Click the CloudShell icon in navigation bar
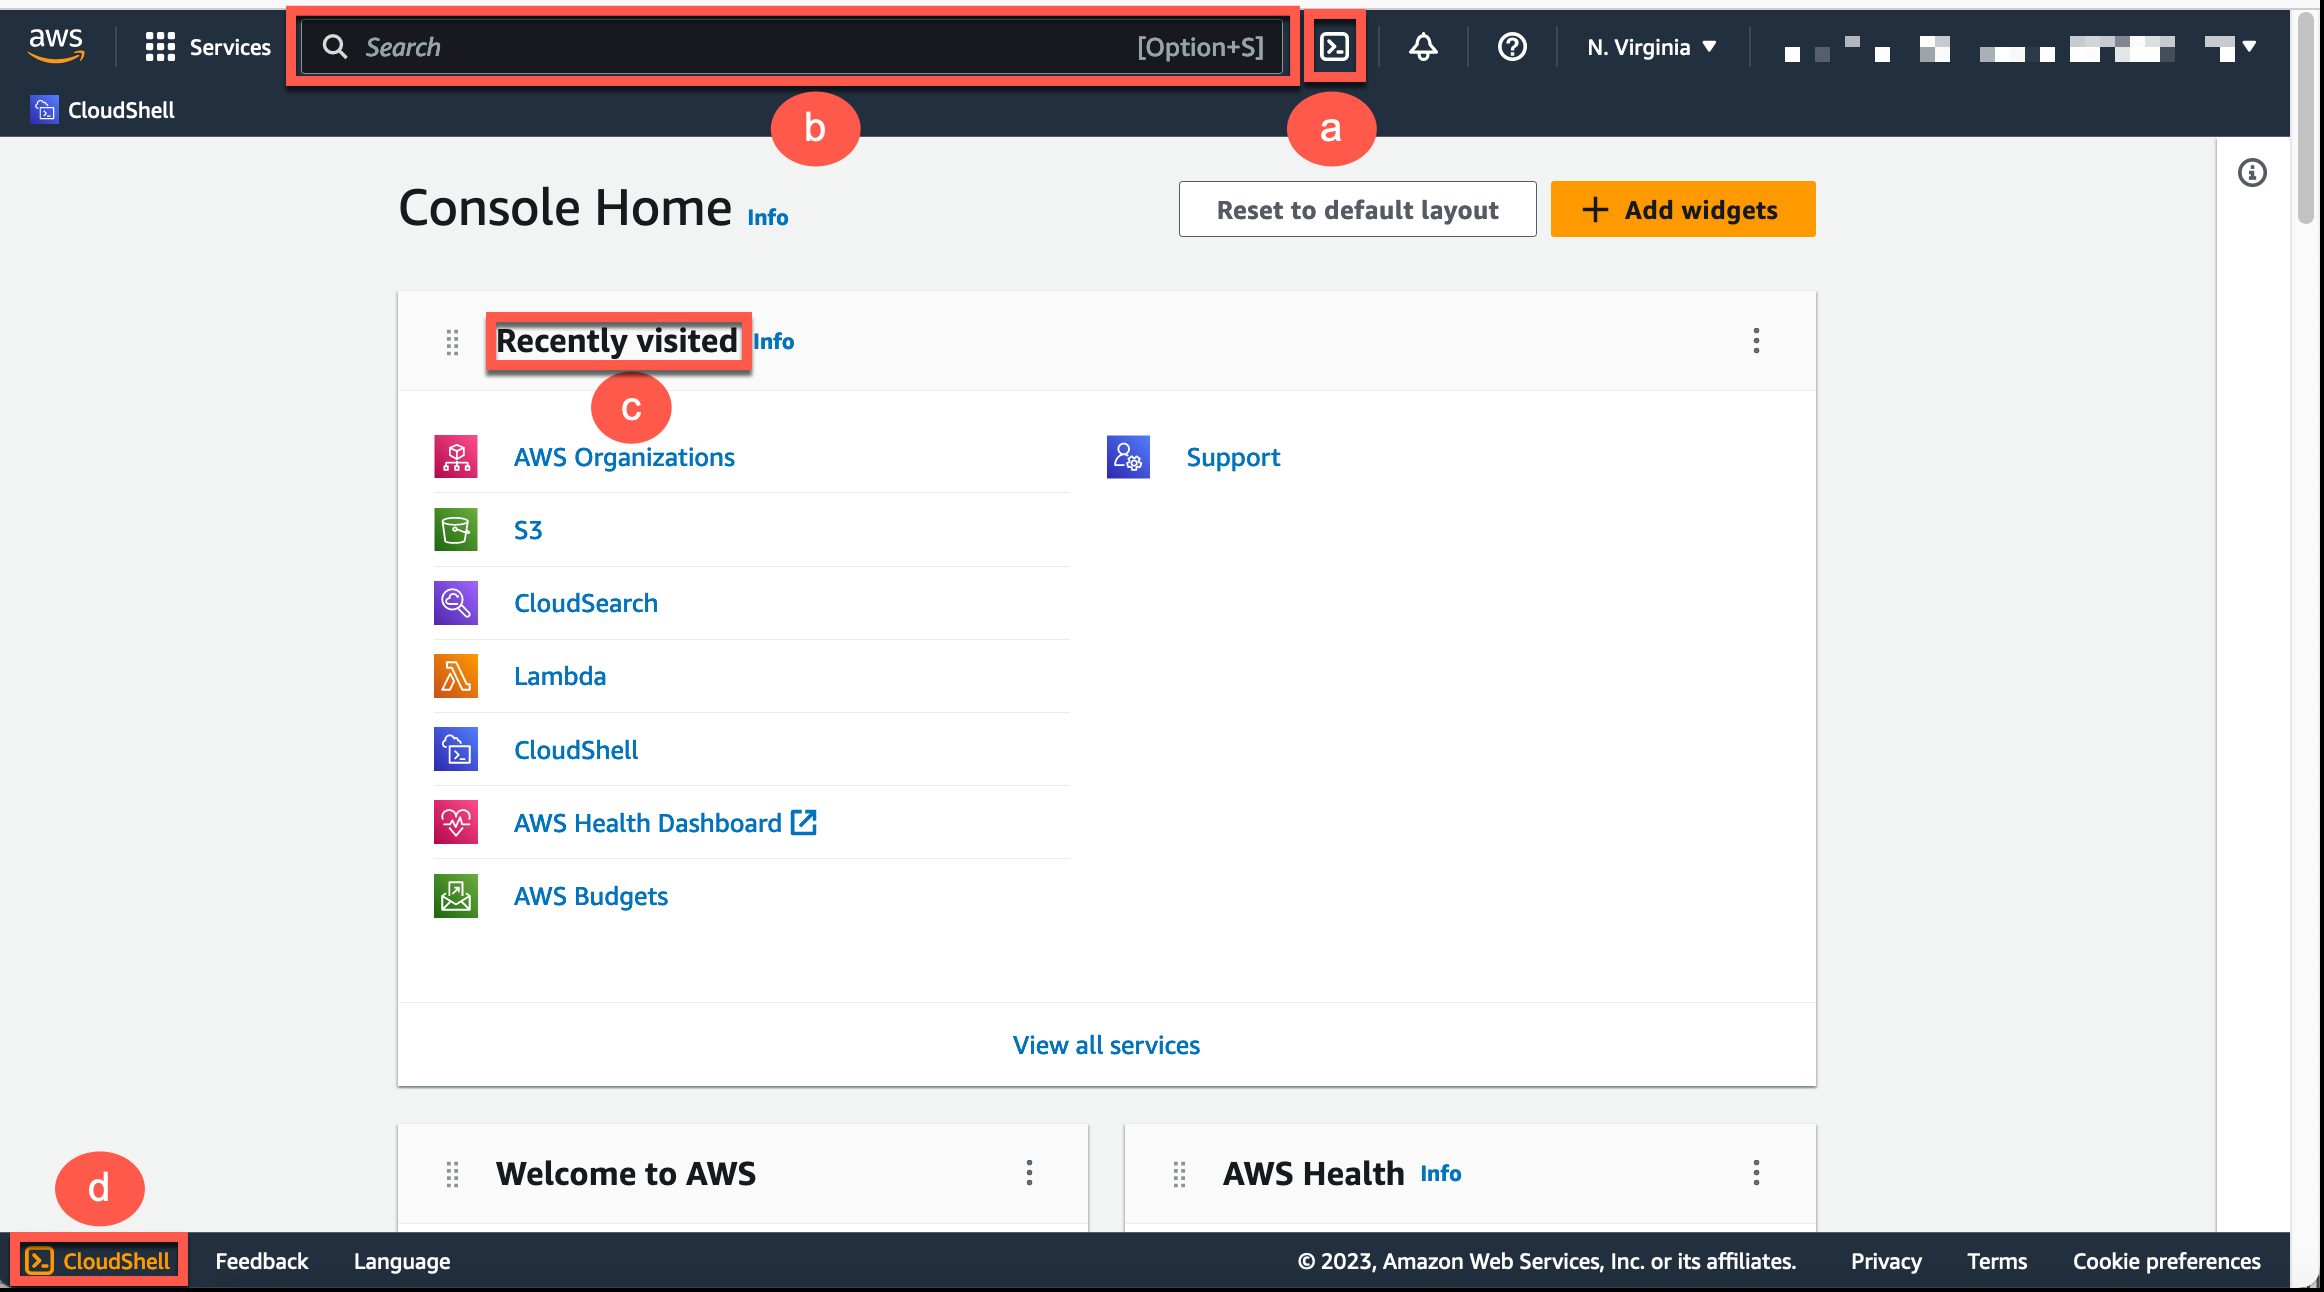This screenshot has width=2324, height=1292. (x=1335, y=46)
